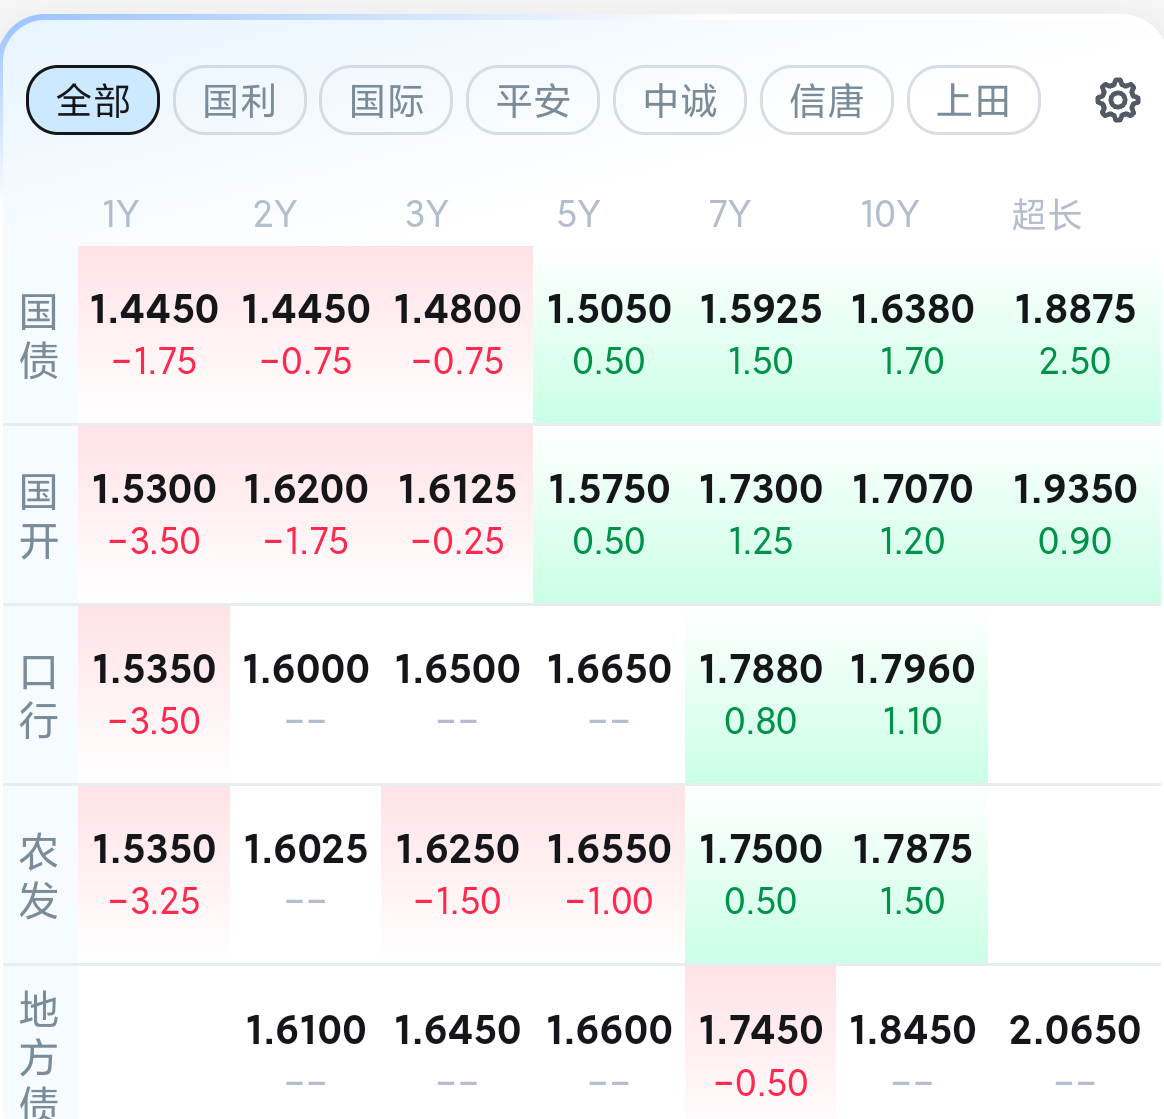The height and width of the screenshot is (1119, 1164).
Task: Click the 1Y column header
Action: coord(121,215)
